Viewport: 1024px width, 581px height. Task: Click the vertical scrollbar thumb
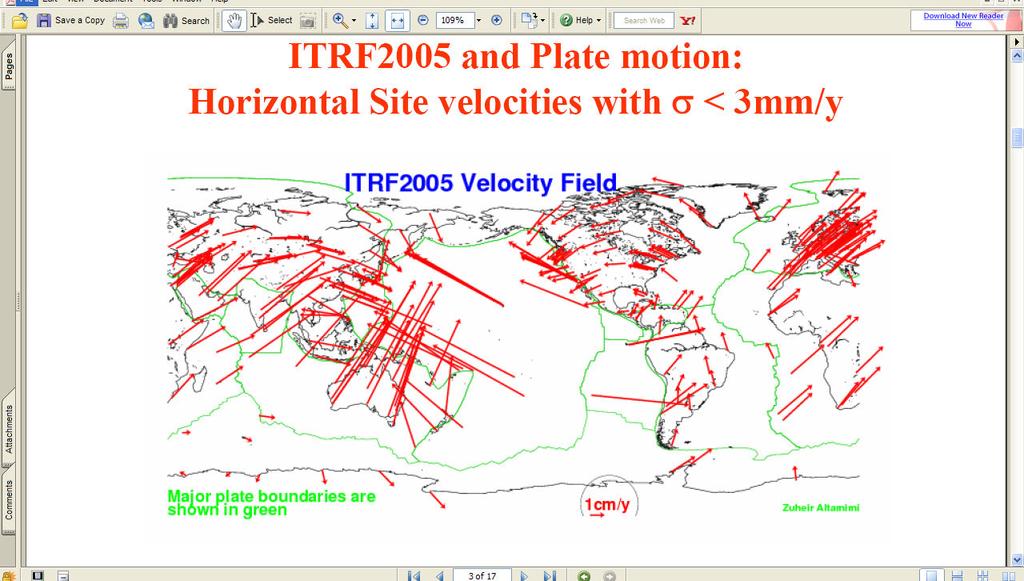click(1017, 139)
